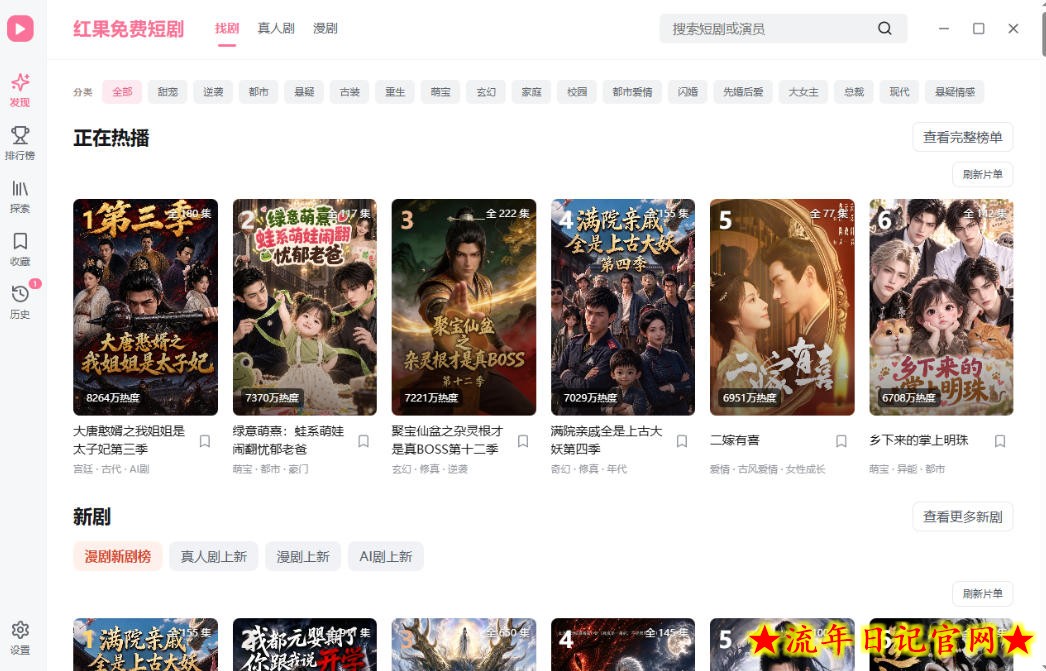This screenshot has height=671, width=1046.
Task: Click the title text 乡下来的掌上明珠
Action: 919,440
